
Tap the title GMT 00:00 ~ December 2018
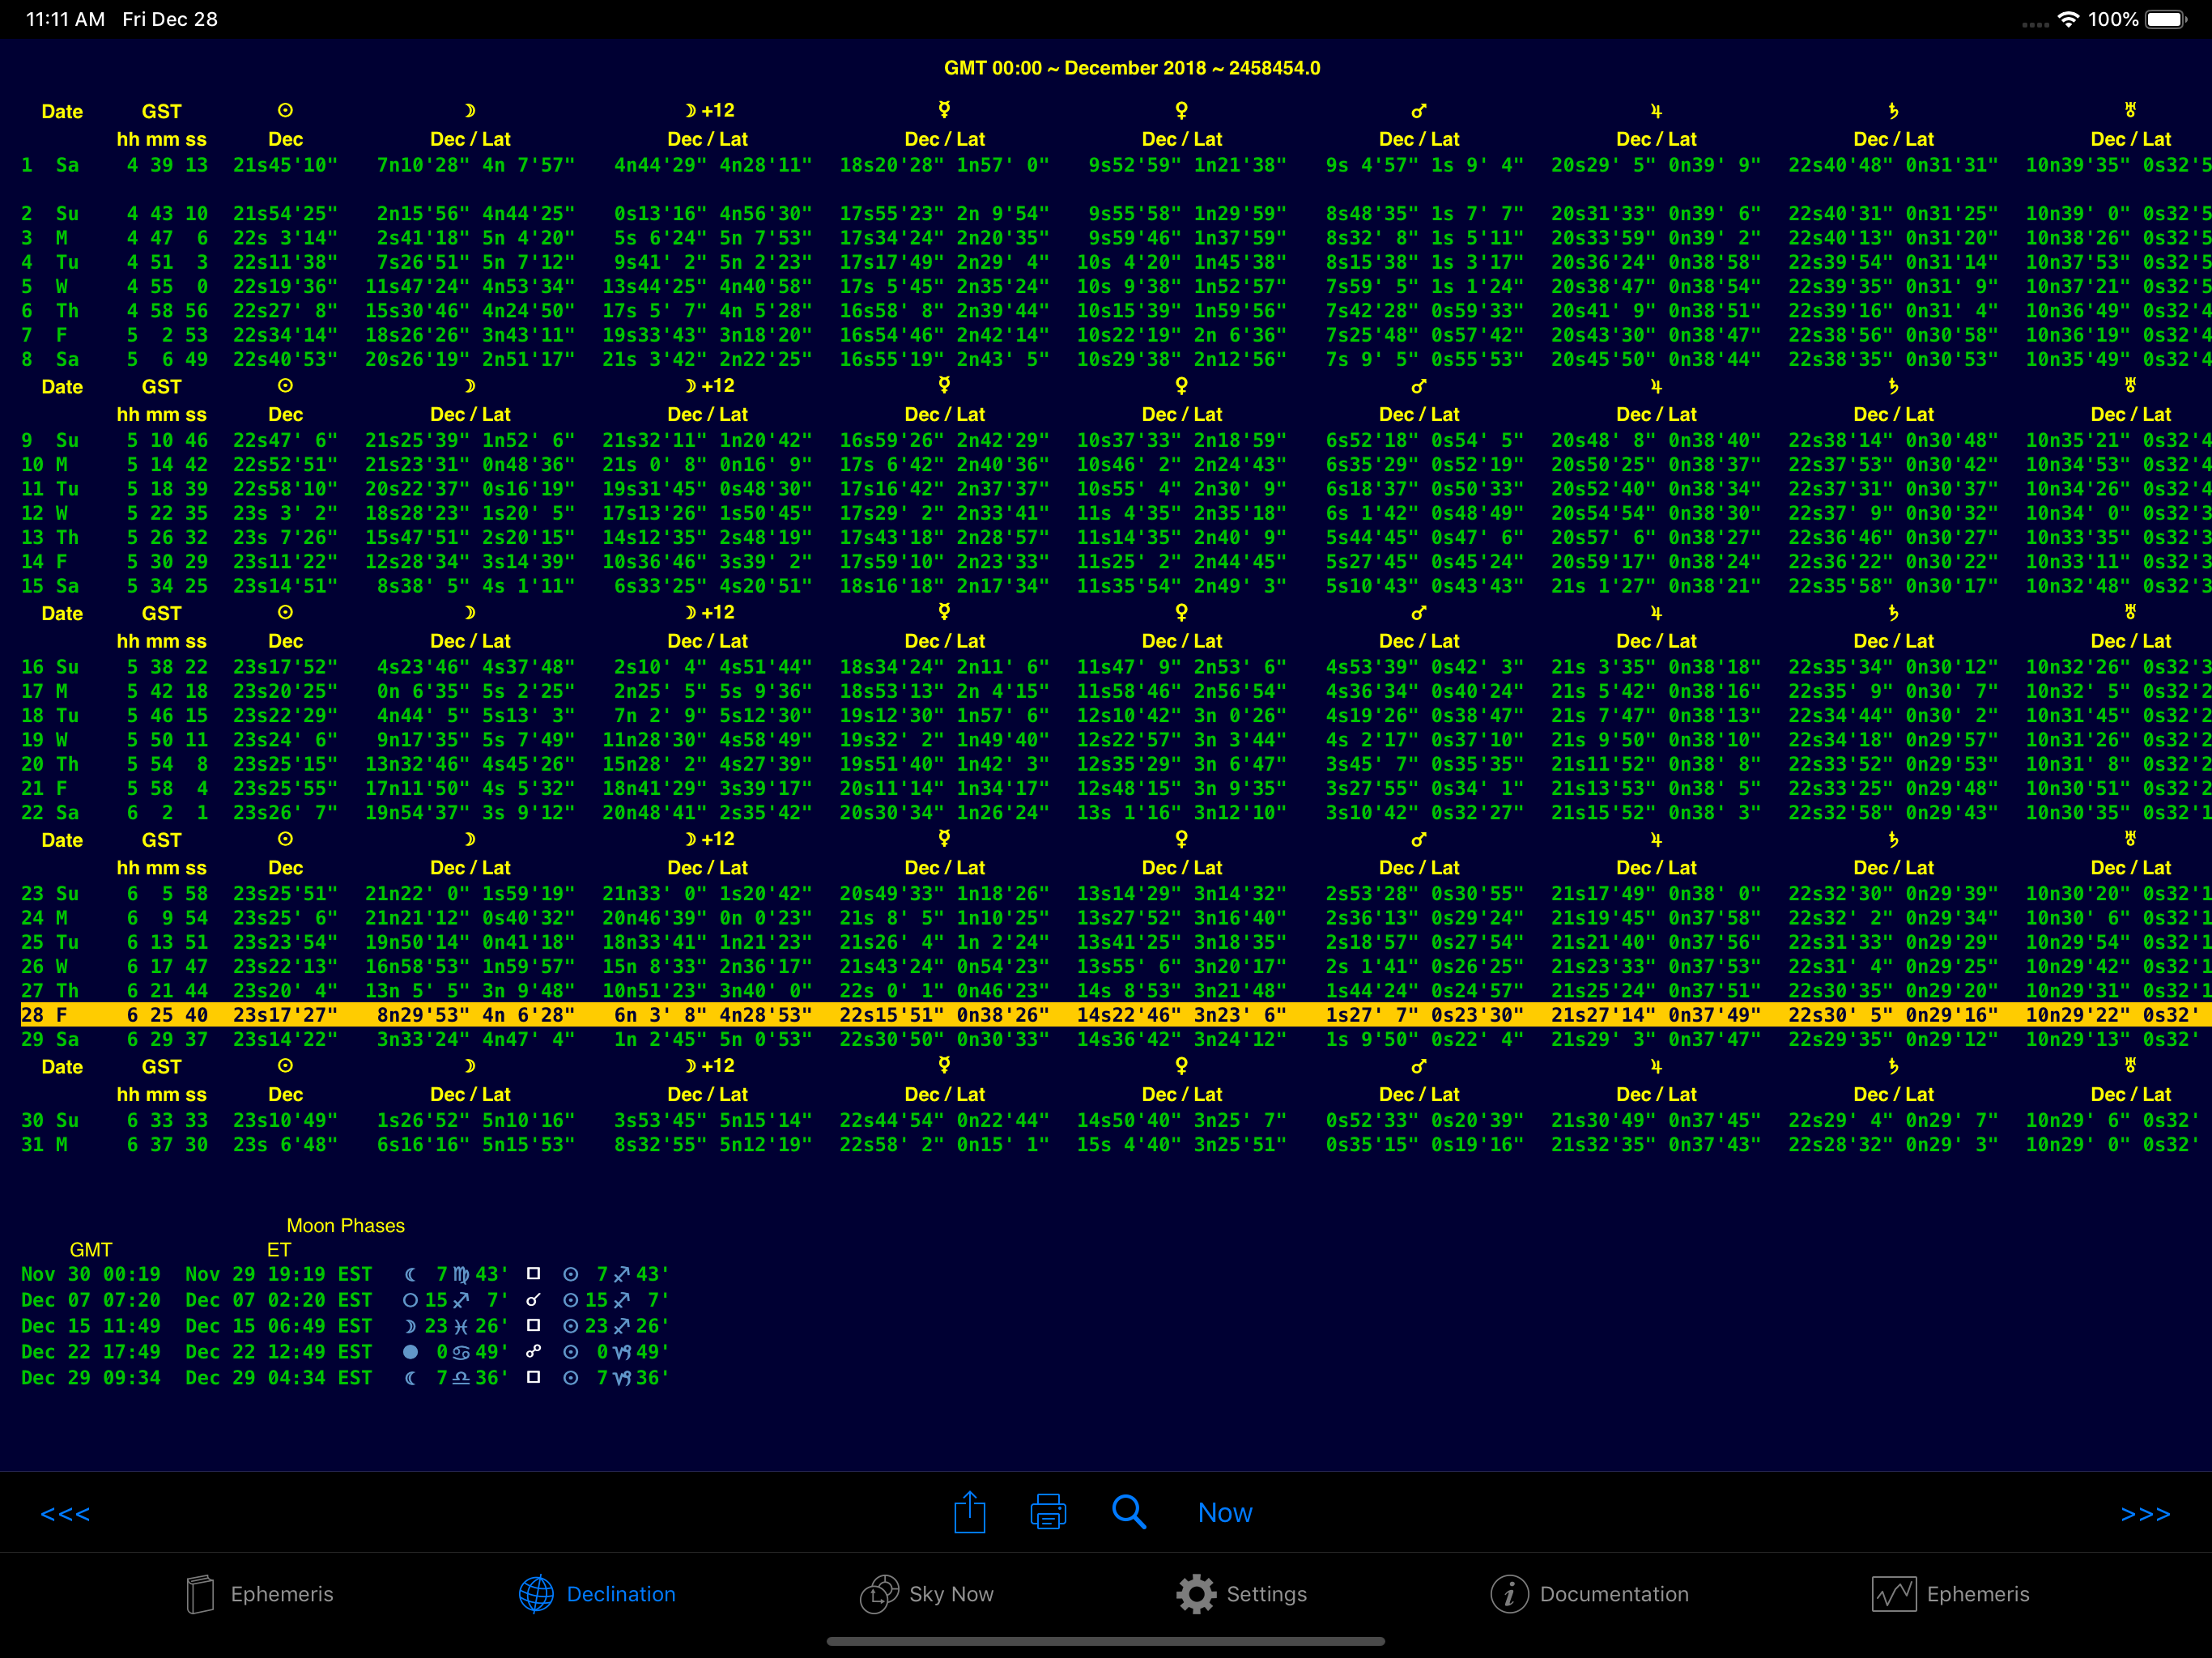pyautogui.click(x=1132, y=68)
